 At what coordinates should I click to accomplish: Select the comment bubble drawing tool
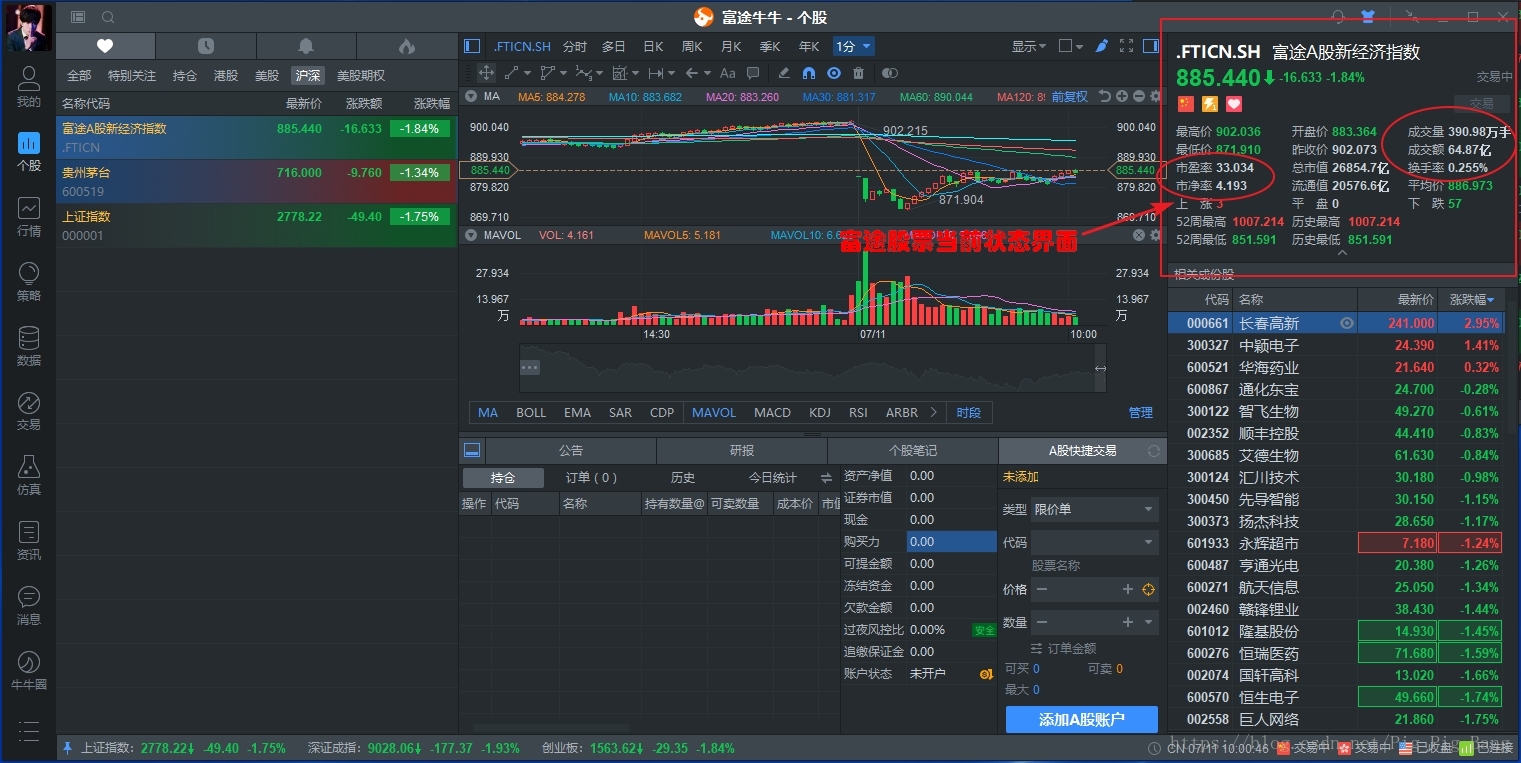click(x=753, y=73)
